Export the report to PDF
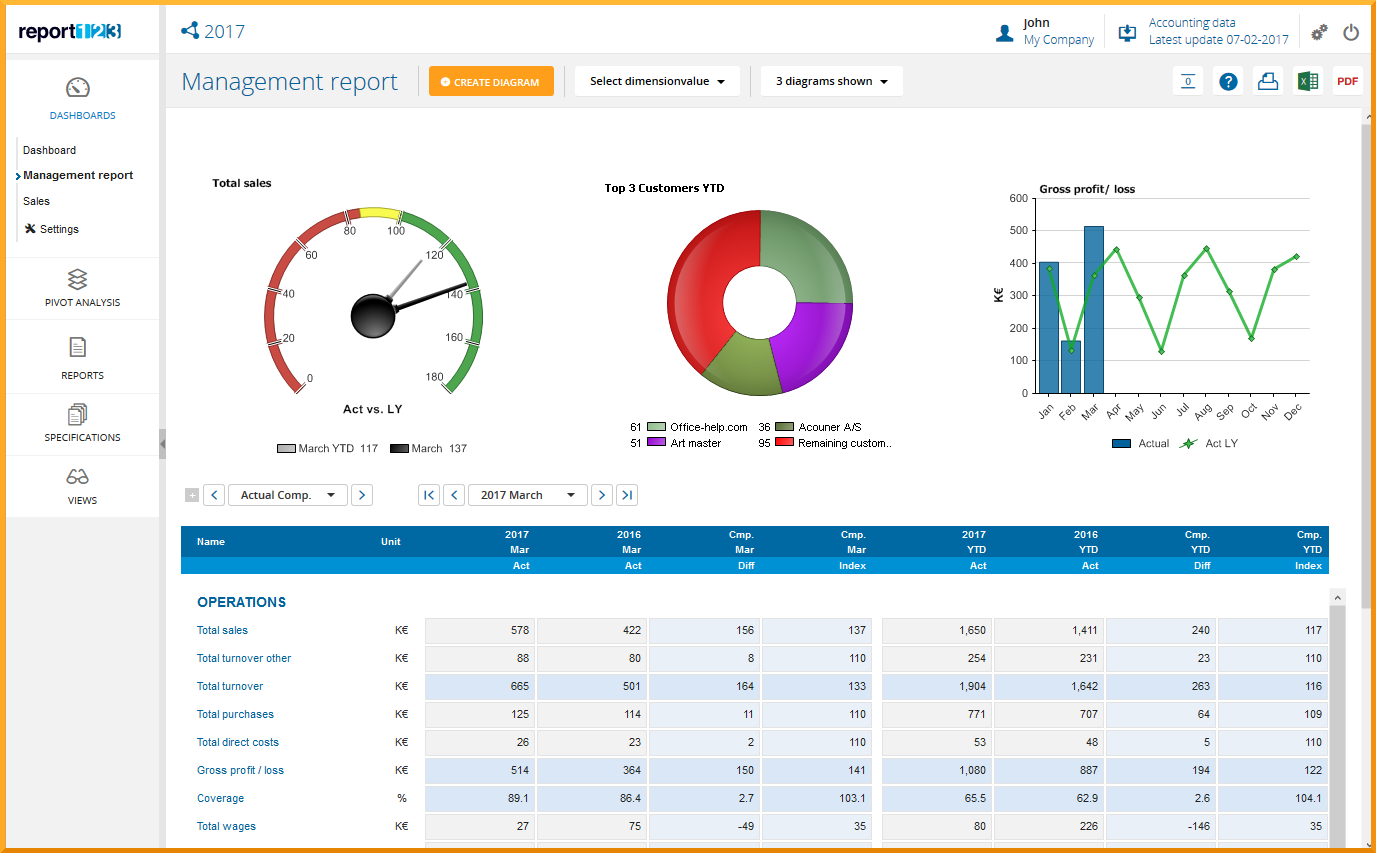Image resolution: width=1376 pixels, height=853 pixels. click(x=1347, y=82)
